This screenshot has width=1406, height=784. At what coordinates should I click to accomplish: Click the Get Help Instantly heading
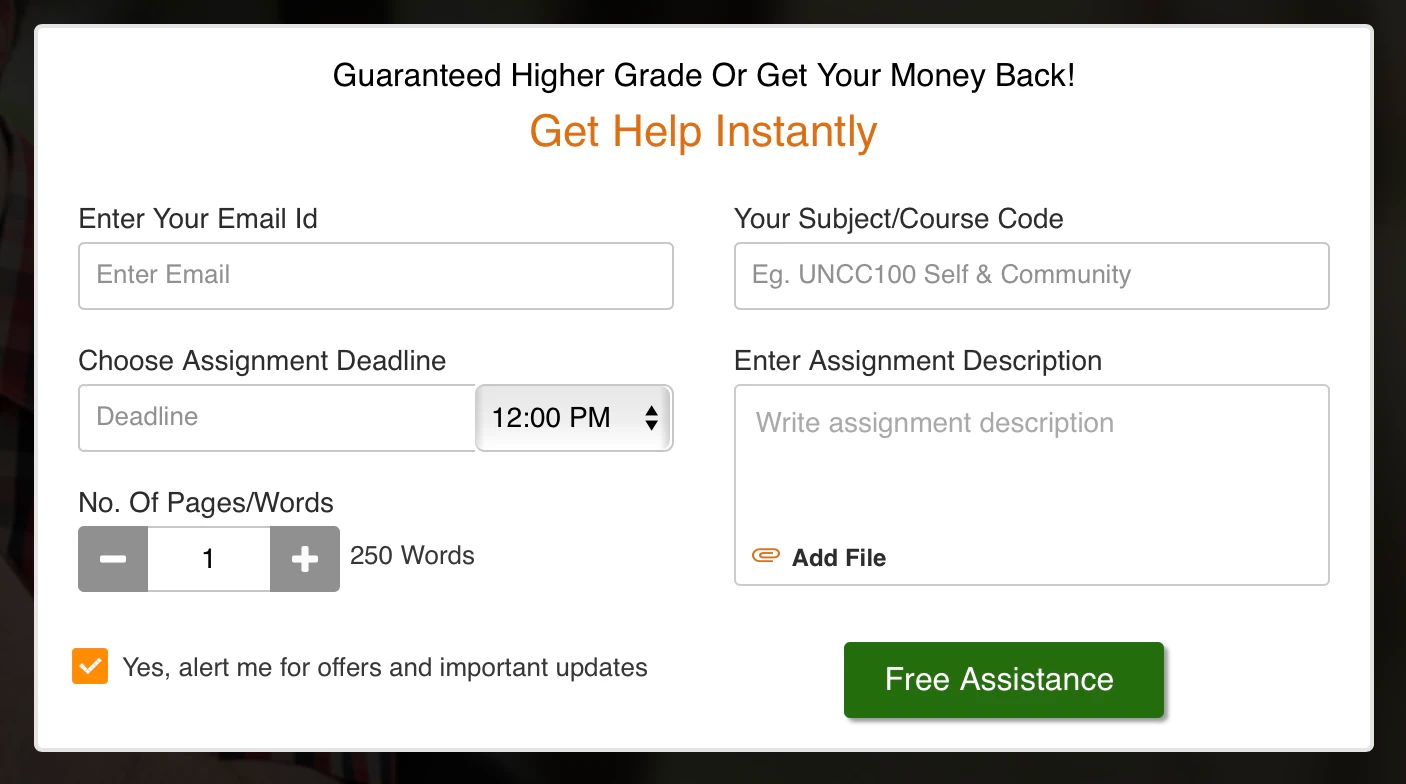pos(703,131)
